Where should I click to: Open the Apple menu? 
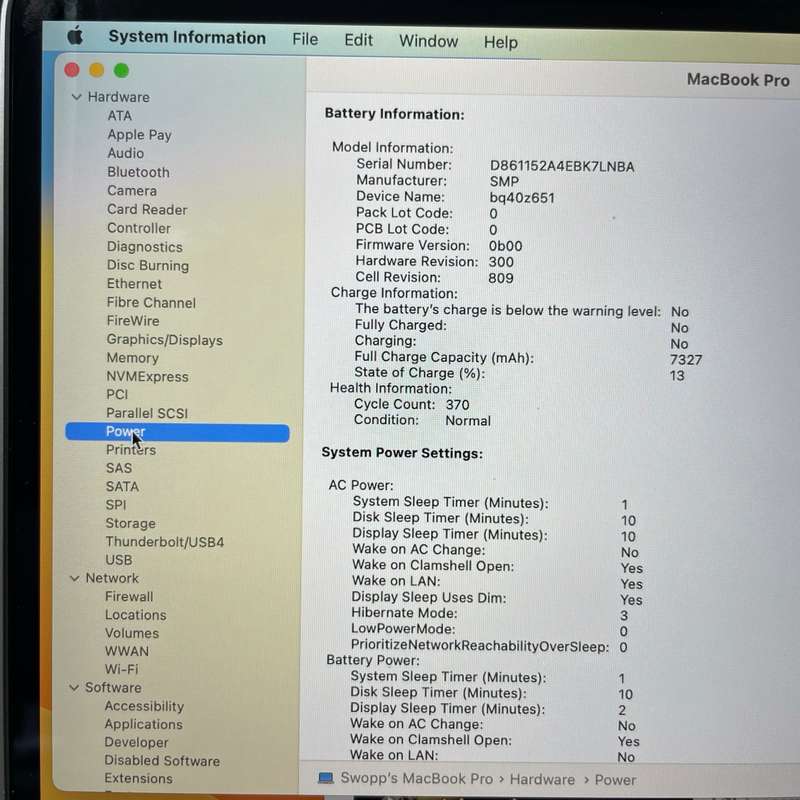click(75, 36)
